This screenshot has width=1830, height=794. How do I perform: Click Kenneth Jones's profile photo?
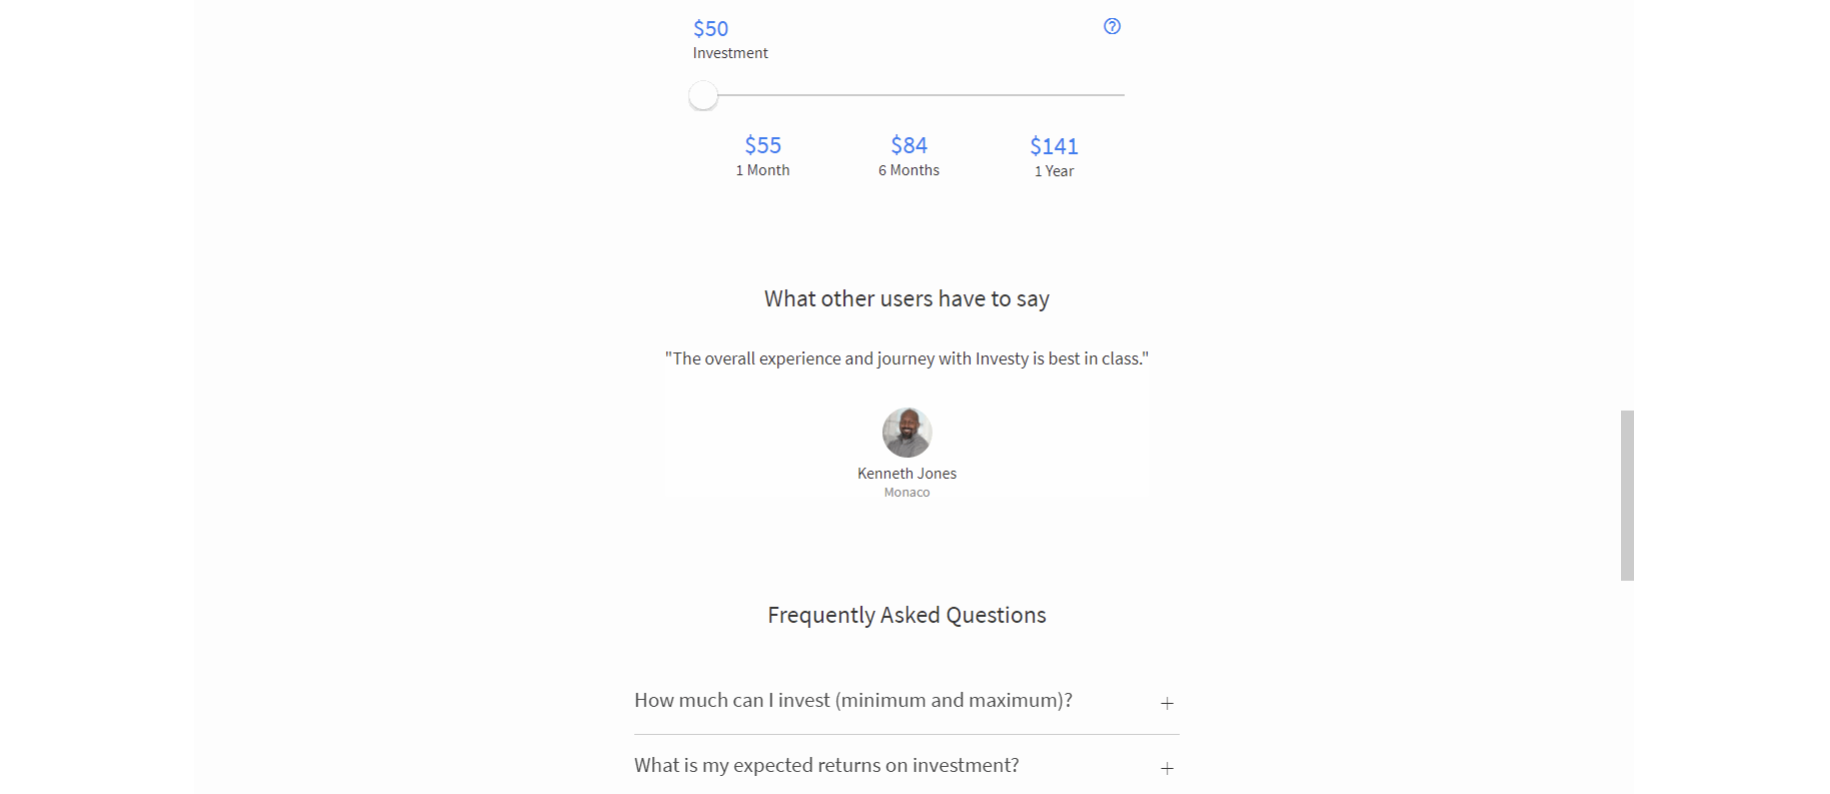[907, 432]
